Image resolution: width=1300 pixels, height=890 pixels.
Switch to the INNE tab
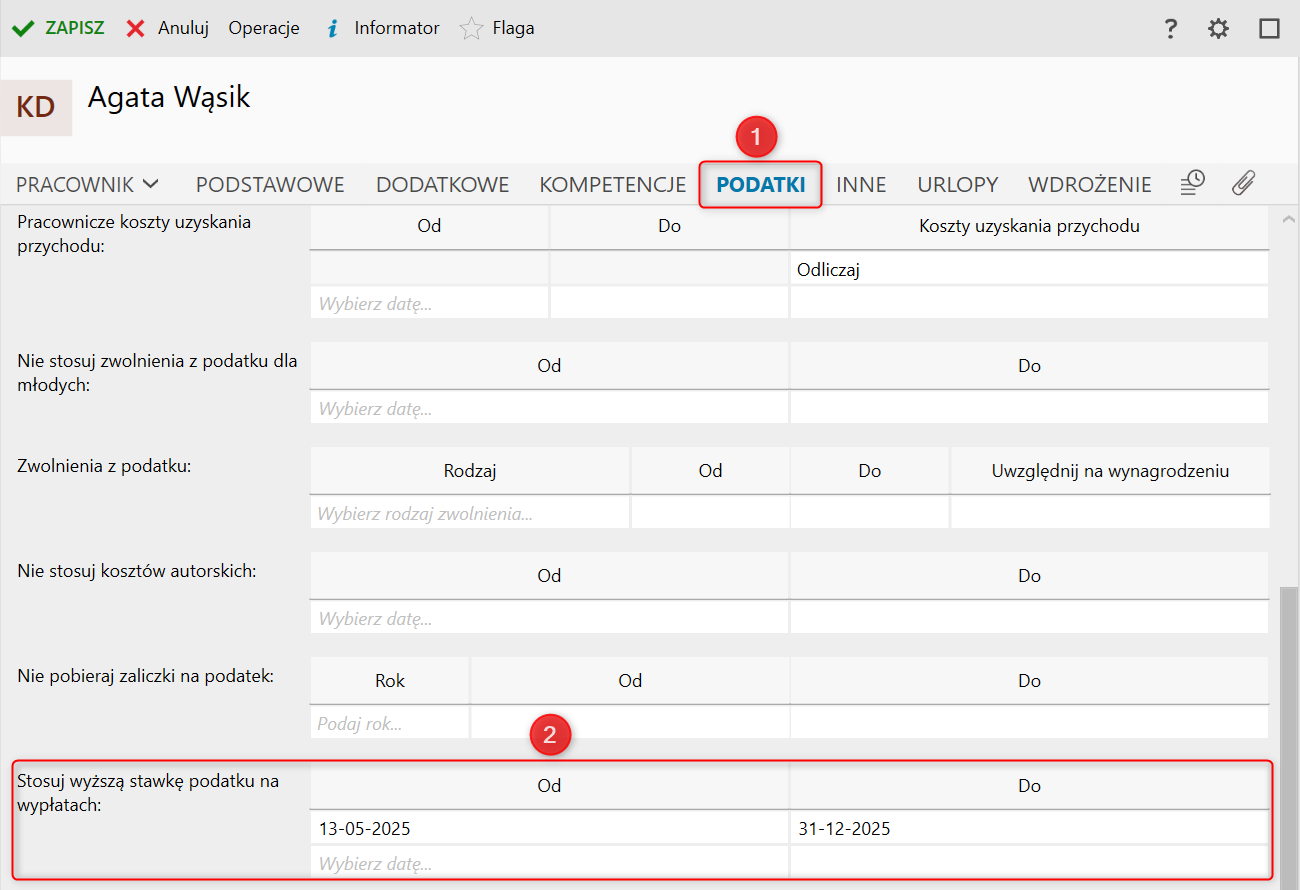click(x=861, y=185)
